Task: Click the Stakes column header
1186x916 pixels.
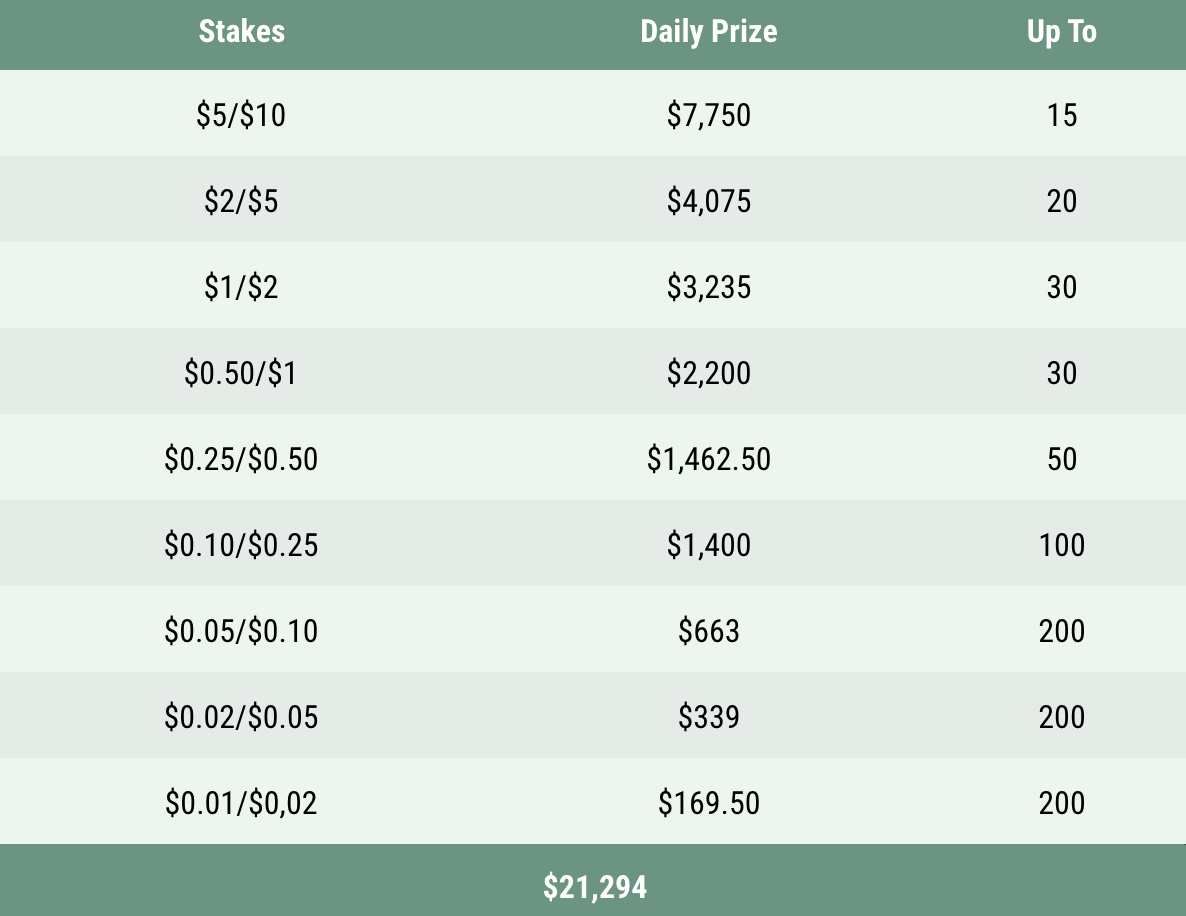Action: (x=241, y=32)
